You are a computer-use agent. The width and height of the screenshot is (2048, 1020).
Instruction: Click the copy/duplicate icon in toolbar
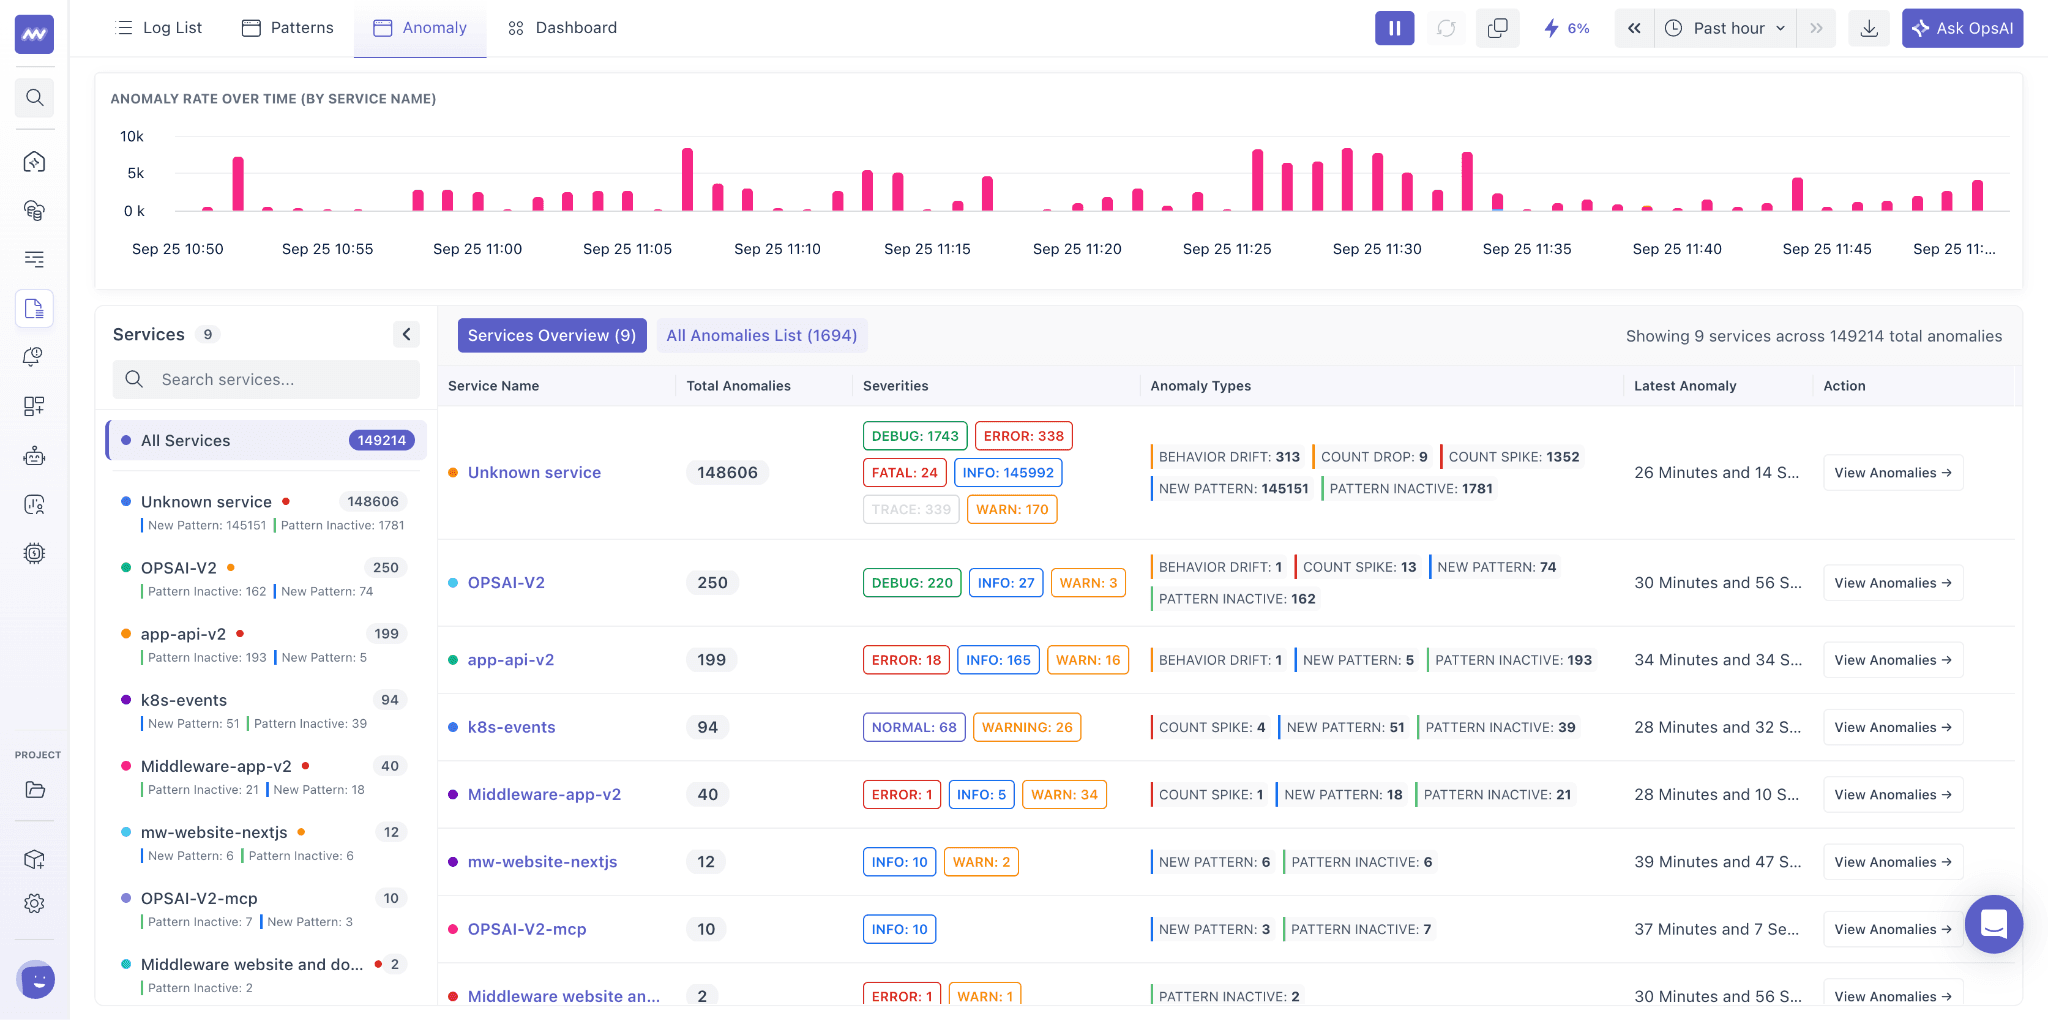(1497, 28)
